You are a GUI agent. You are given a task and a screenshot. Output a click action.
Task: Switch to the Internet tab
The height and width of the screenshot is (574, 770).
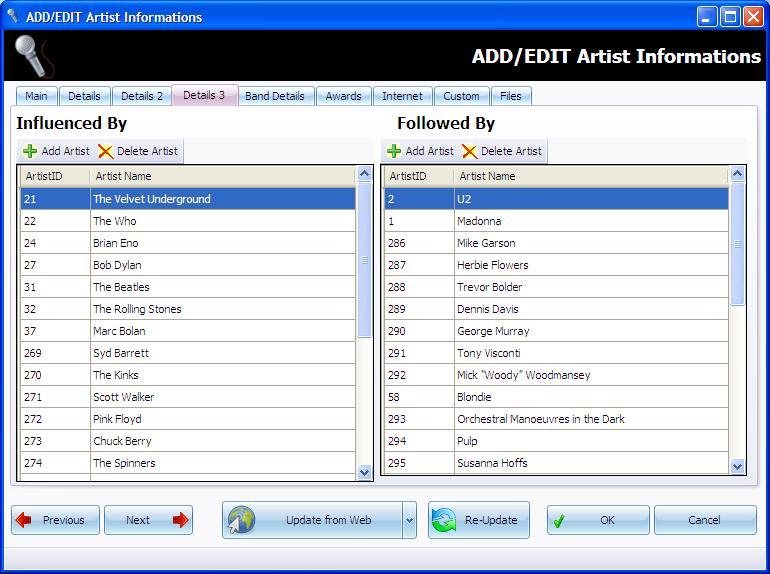click(x=403, y=96)
